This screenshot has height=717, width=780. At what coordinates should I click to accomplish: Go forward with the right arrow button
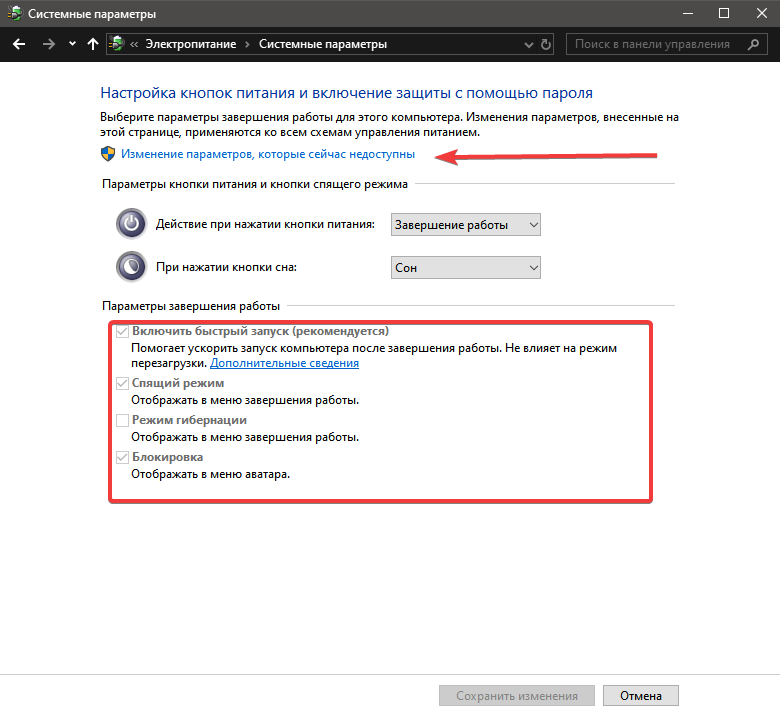click(x=49, y=44)
